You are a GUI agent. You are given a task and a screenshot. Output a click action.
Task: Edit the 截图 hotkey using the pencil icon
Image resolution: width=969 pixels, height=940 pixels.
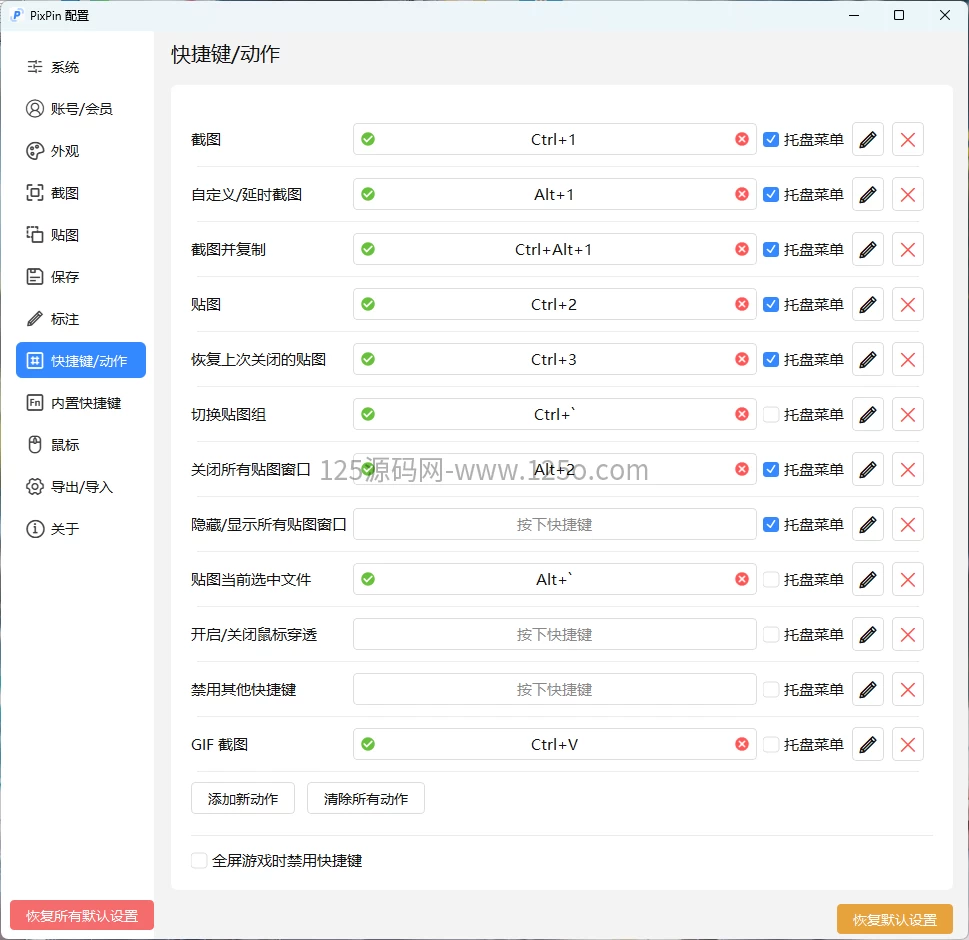coord(866,139)
